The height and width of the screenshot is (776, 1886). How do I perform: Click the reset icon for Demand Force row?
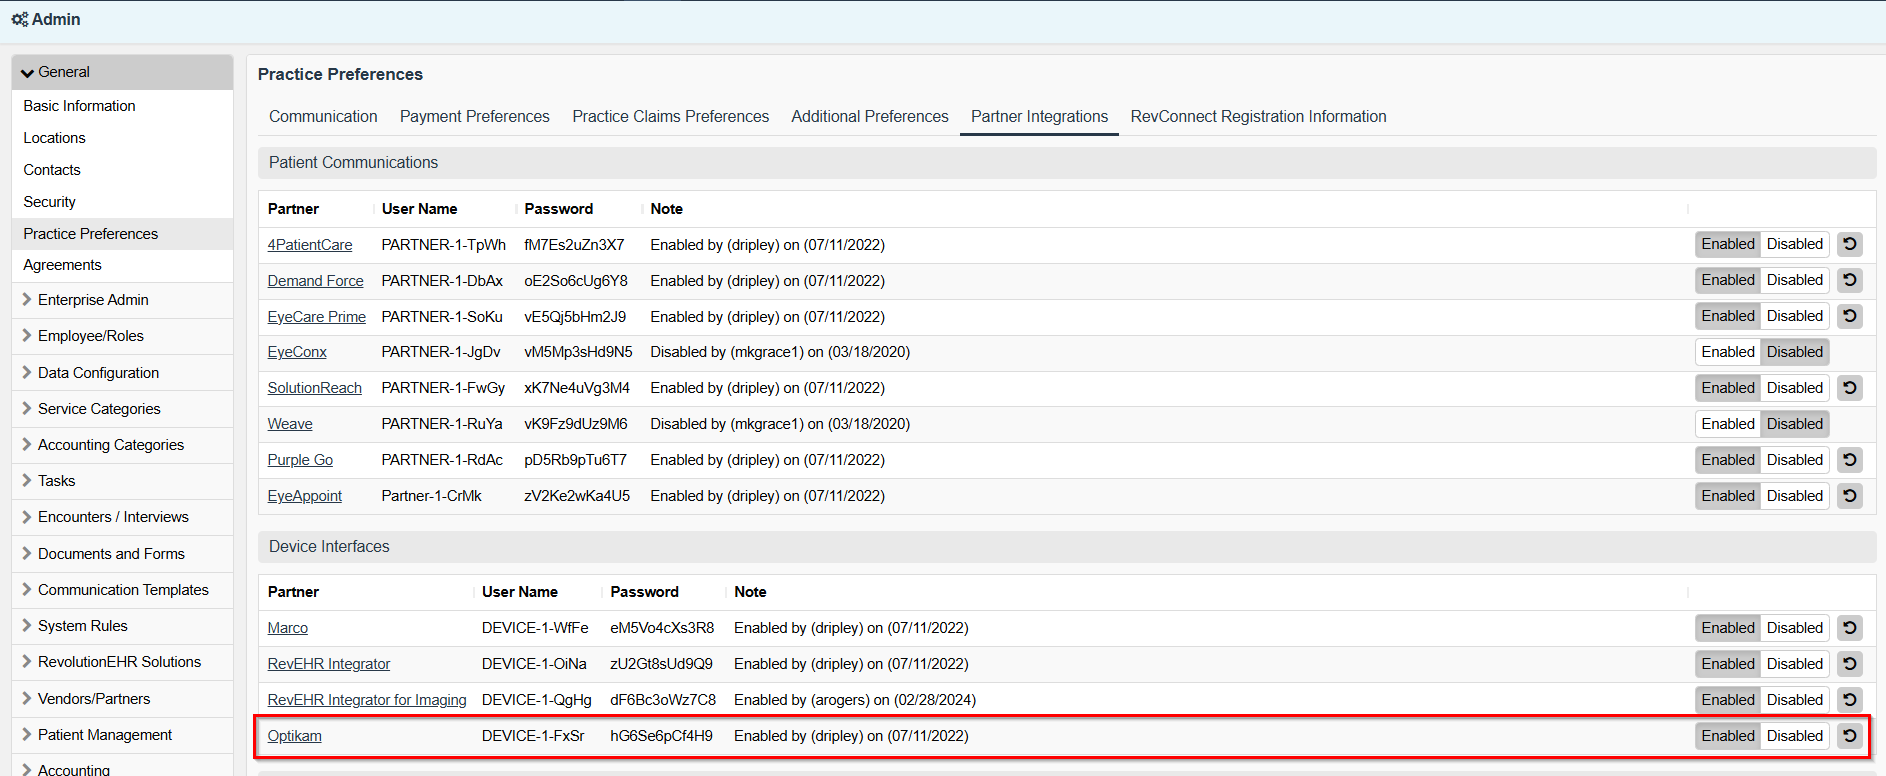click(x=1849, y=280)
